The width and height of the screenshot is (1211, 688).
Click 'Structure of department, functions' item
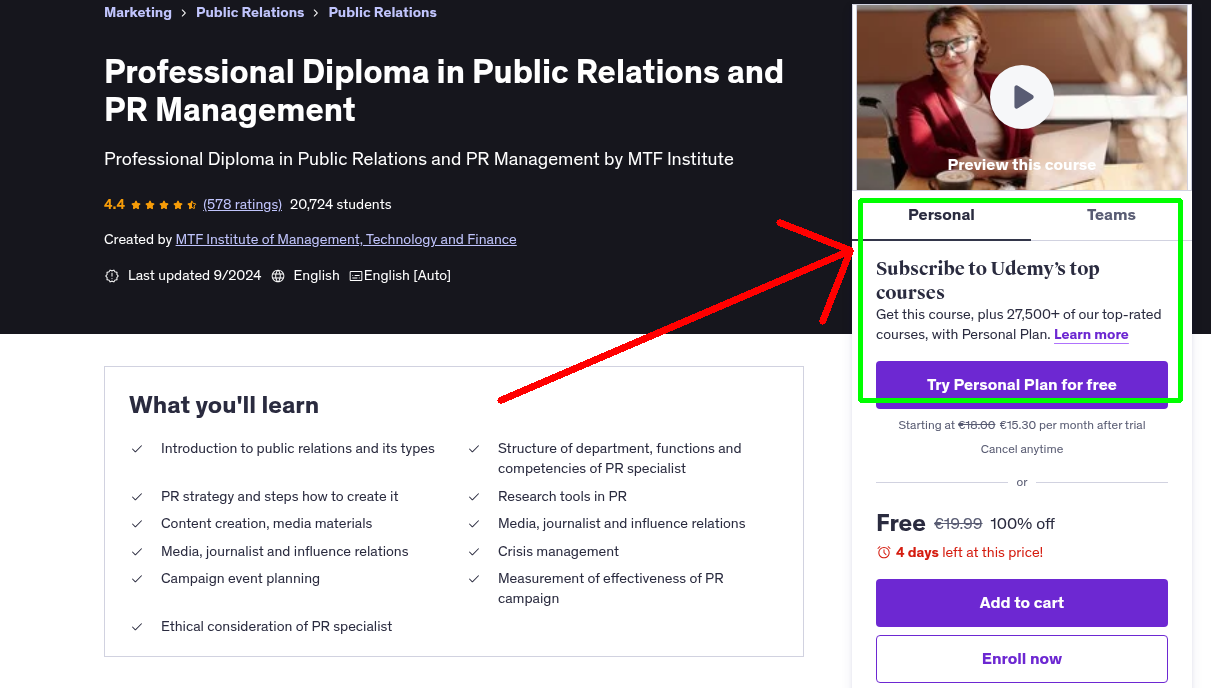point(620,459)
